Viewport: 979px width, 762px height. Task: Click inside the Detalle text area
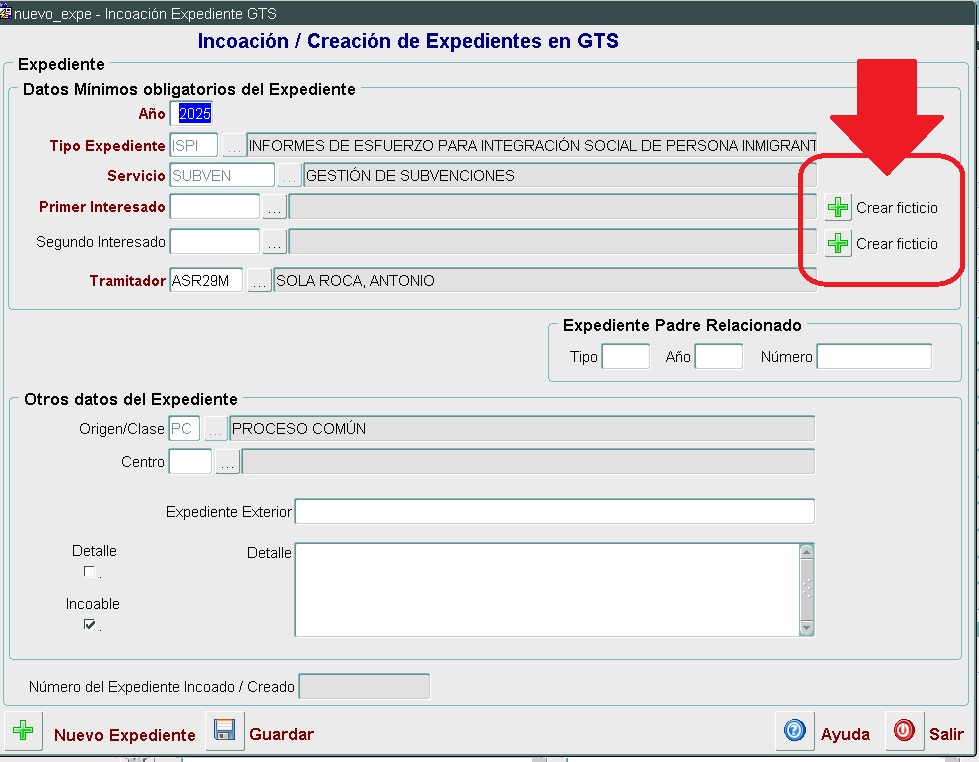coord(546,589)
